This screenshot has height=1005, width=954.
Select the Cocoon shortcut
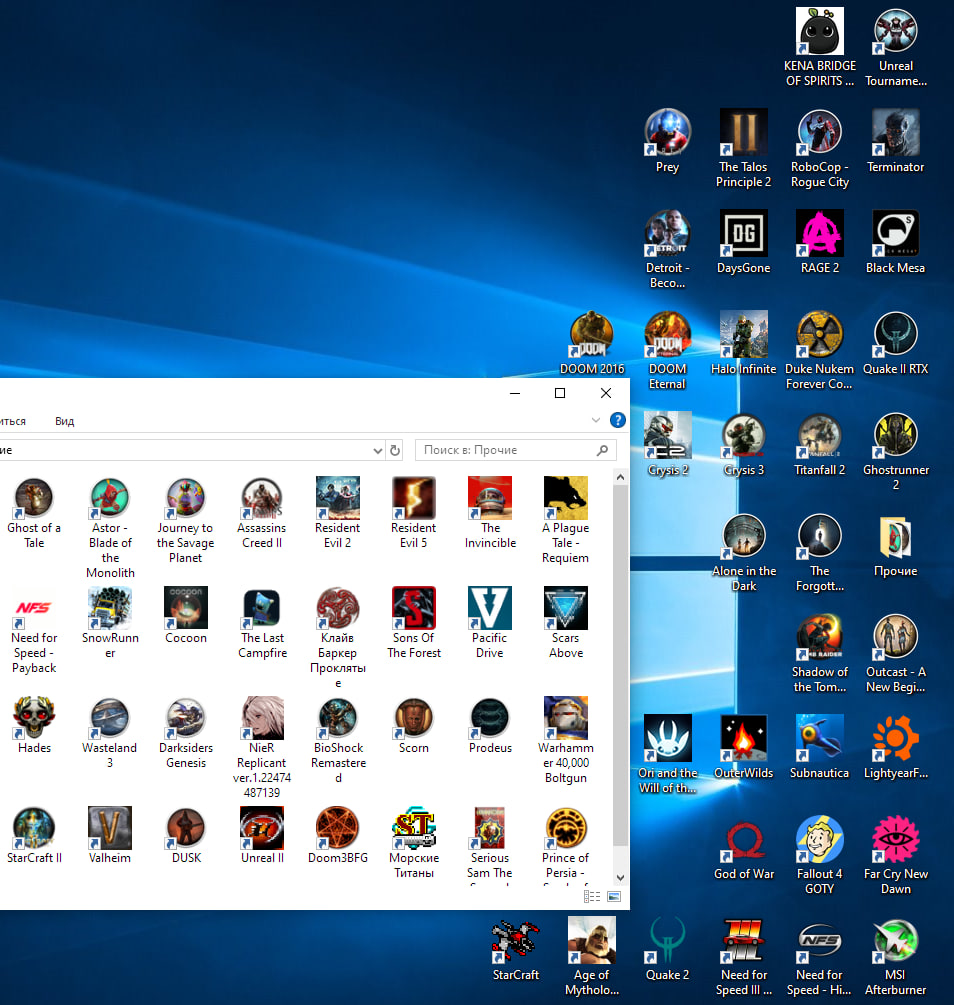(186, 608)
